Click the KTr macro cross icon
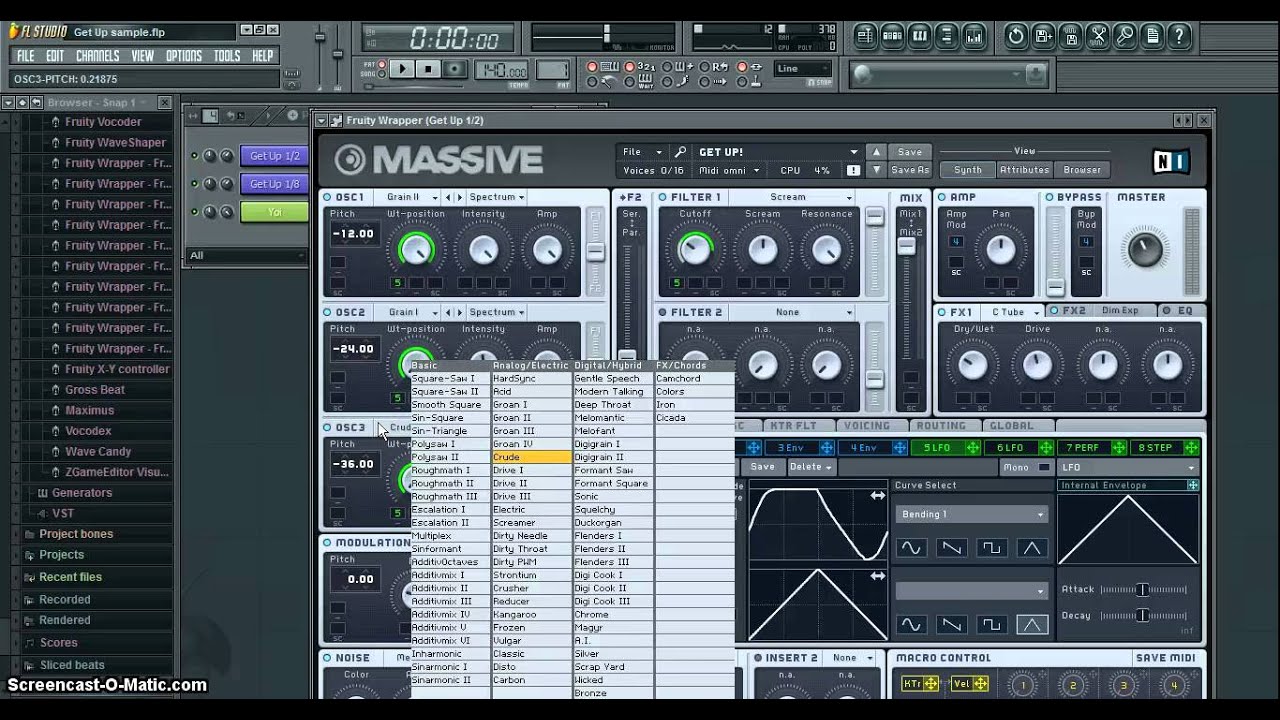This screenshot has width=1280, height=720. click(x=931, y=684)
